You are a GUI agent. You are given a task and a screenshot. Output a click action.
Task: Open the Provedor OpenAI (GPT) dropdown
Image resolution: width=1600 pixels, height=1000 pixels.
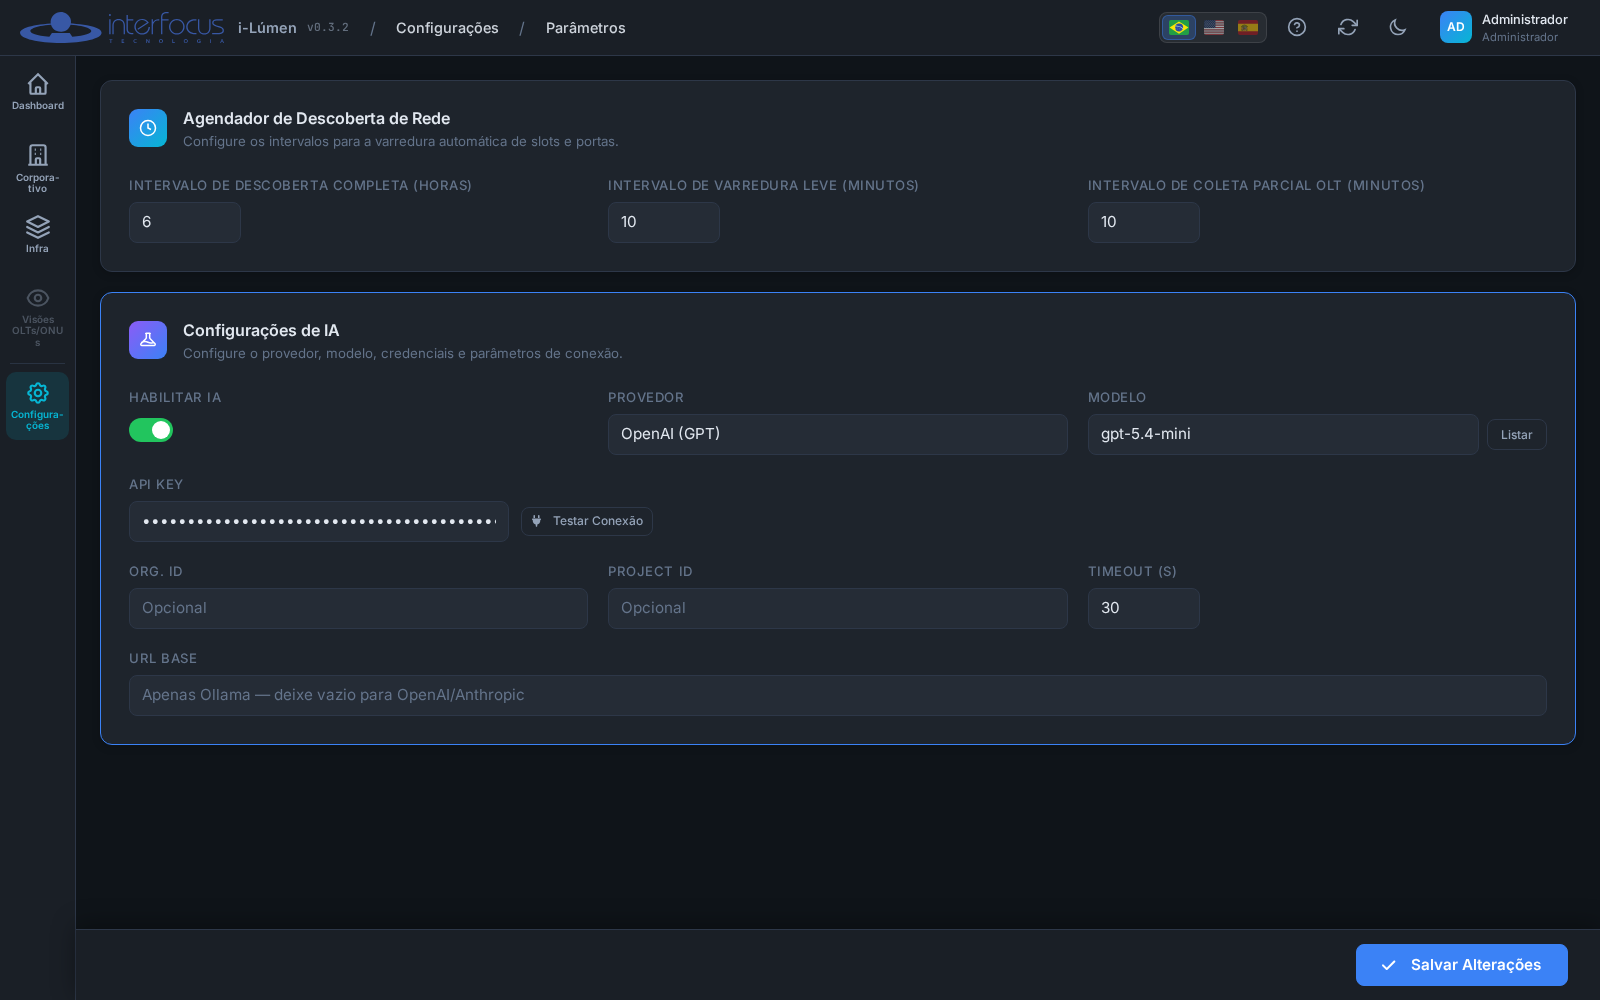[838, 434]
